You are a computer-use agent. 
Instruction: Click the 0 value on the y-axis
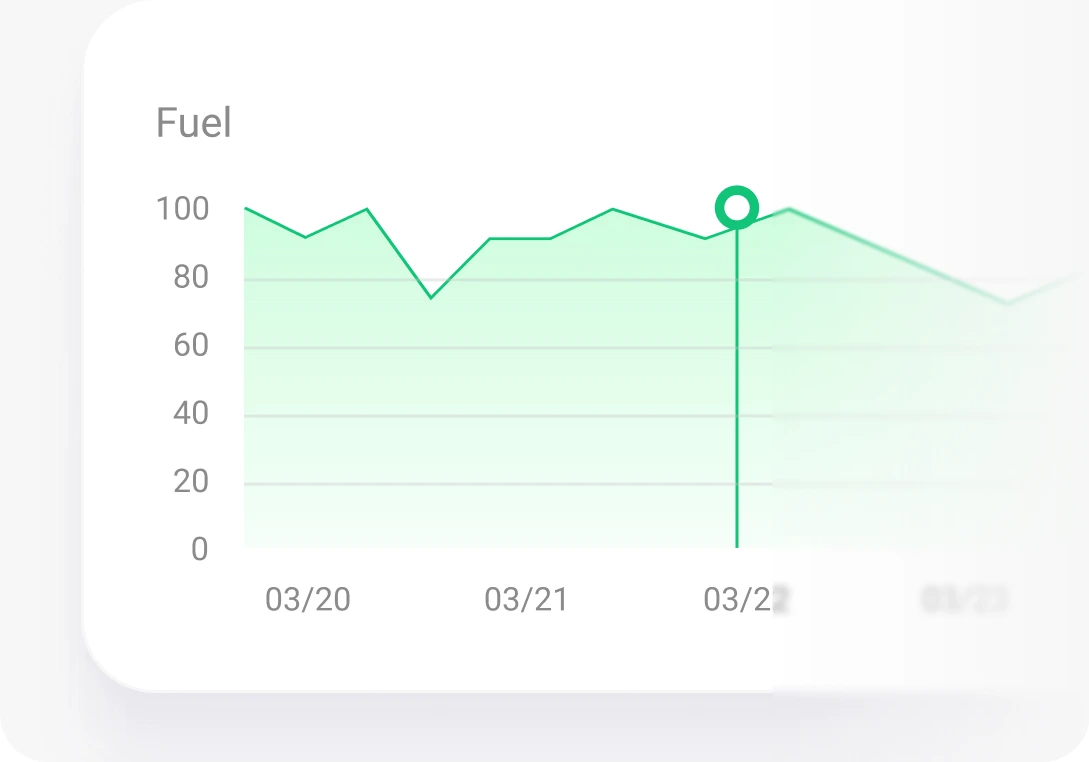pyautogui.click(x=199, y=549)
